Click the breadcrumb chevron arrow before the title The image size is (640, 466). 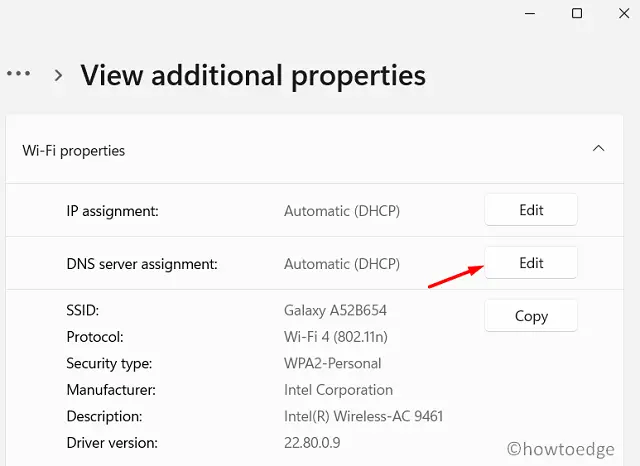[x=59, y=75]
